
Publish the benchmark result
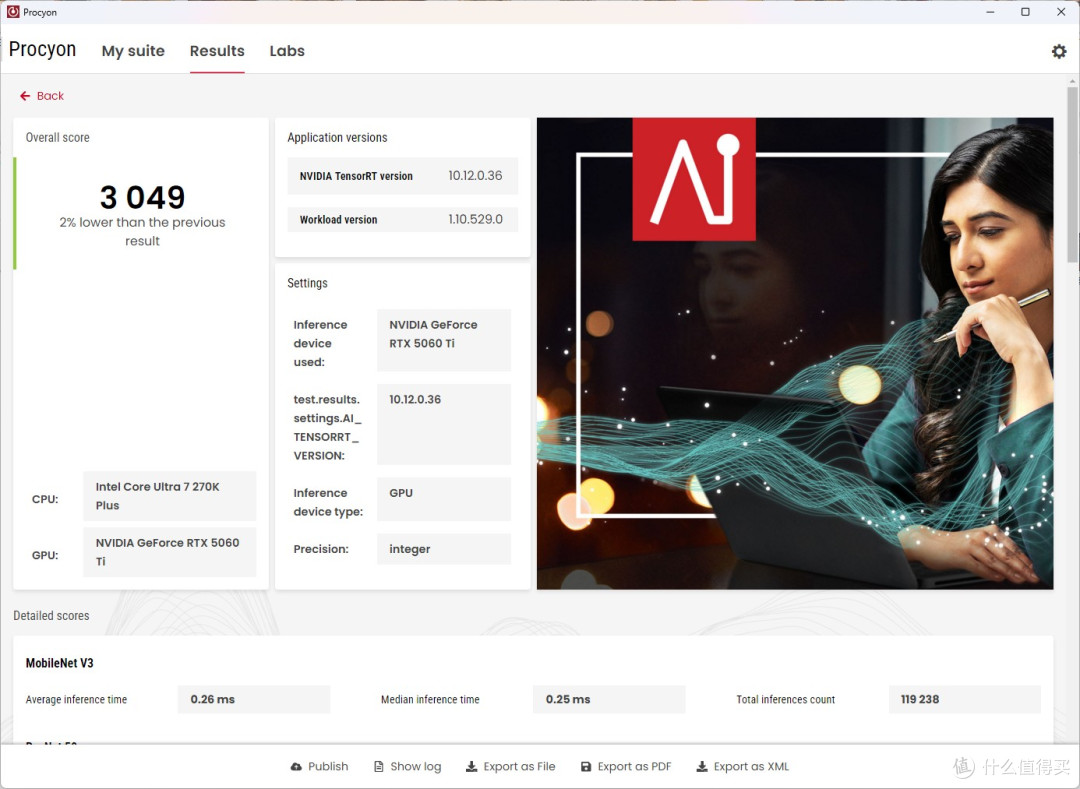click(x=320, y=766)
